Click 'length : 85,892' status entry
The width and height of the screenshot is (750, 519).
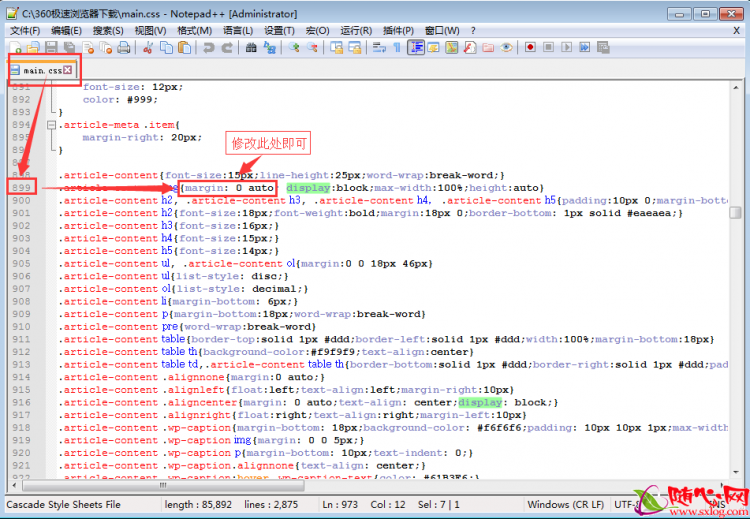click(198, 504)
